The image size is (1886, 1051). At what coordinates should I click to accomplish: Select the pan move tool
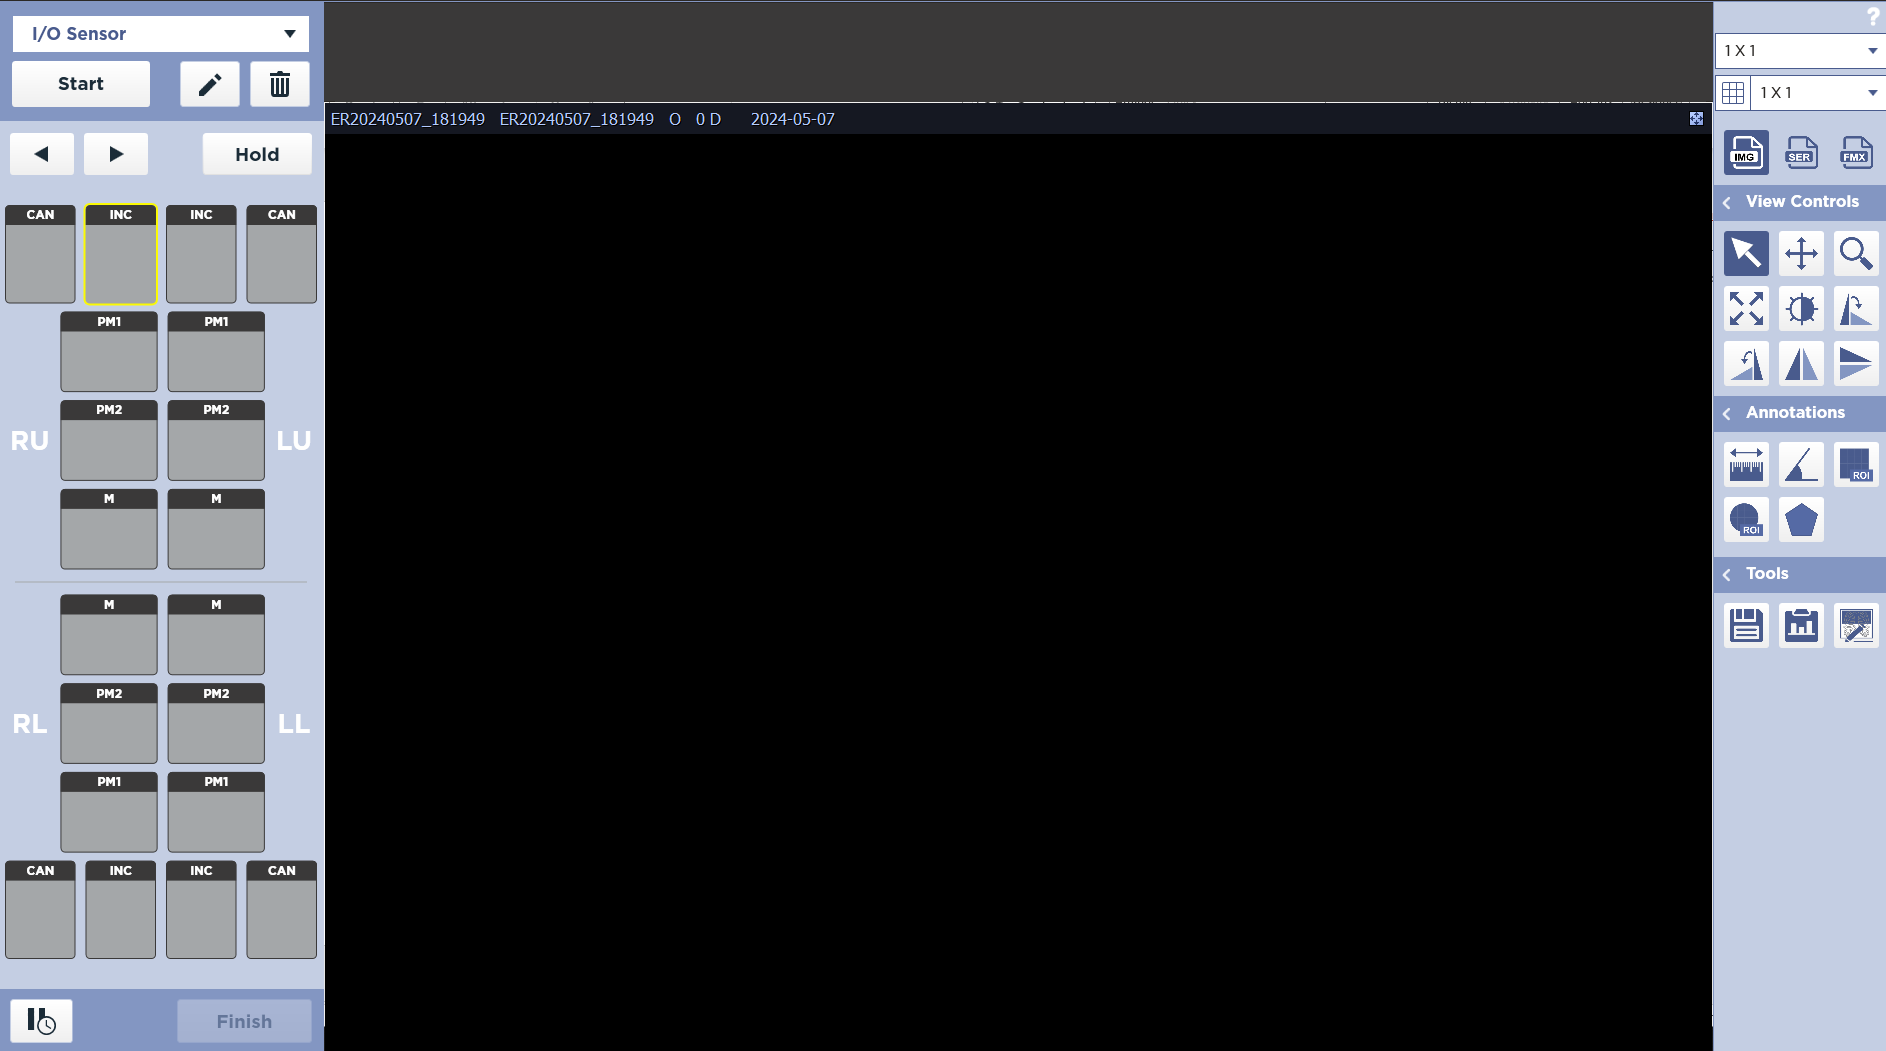click(1801, 254)
